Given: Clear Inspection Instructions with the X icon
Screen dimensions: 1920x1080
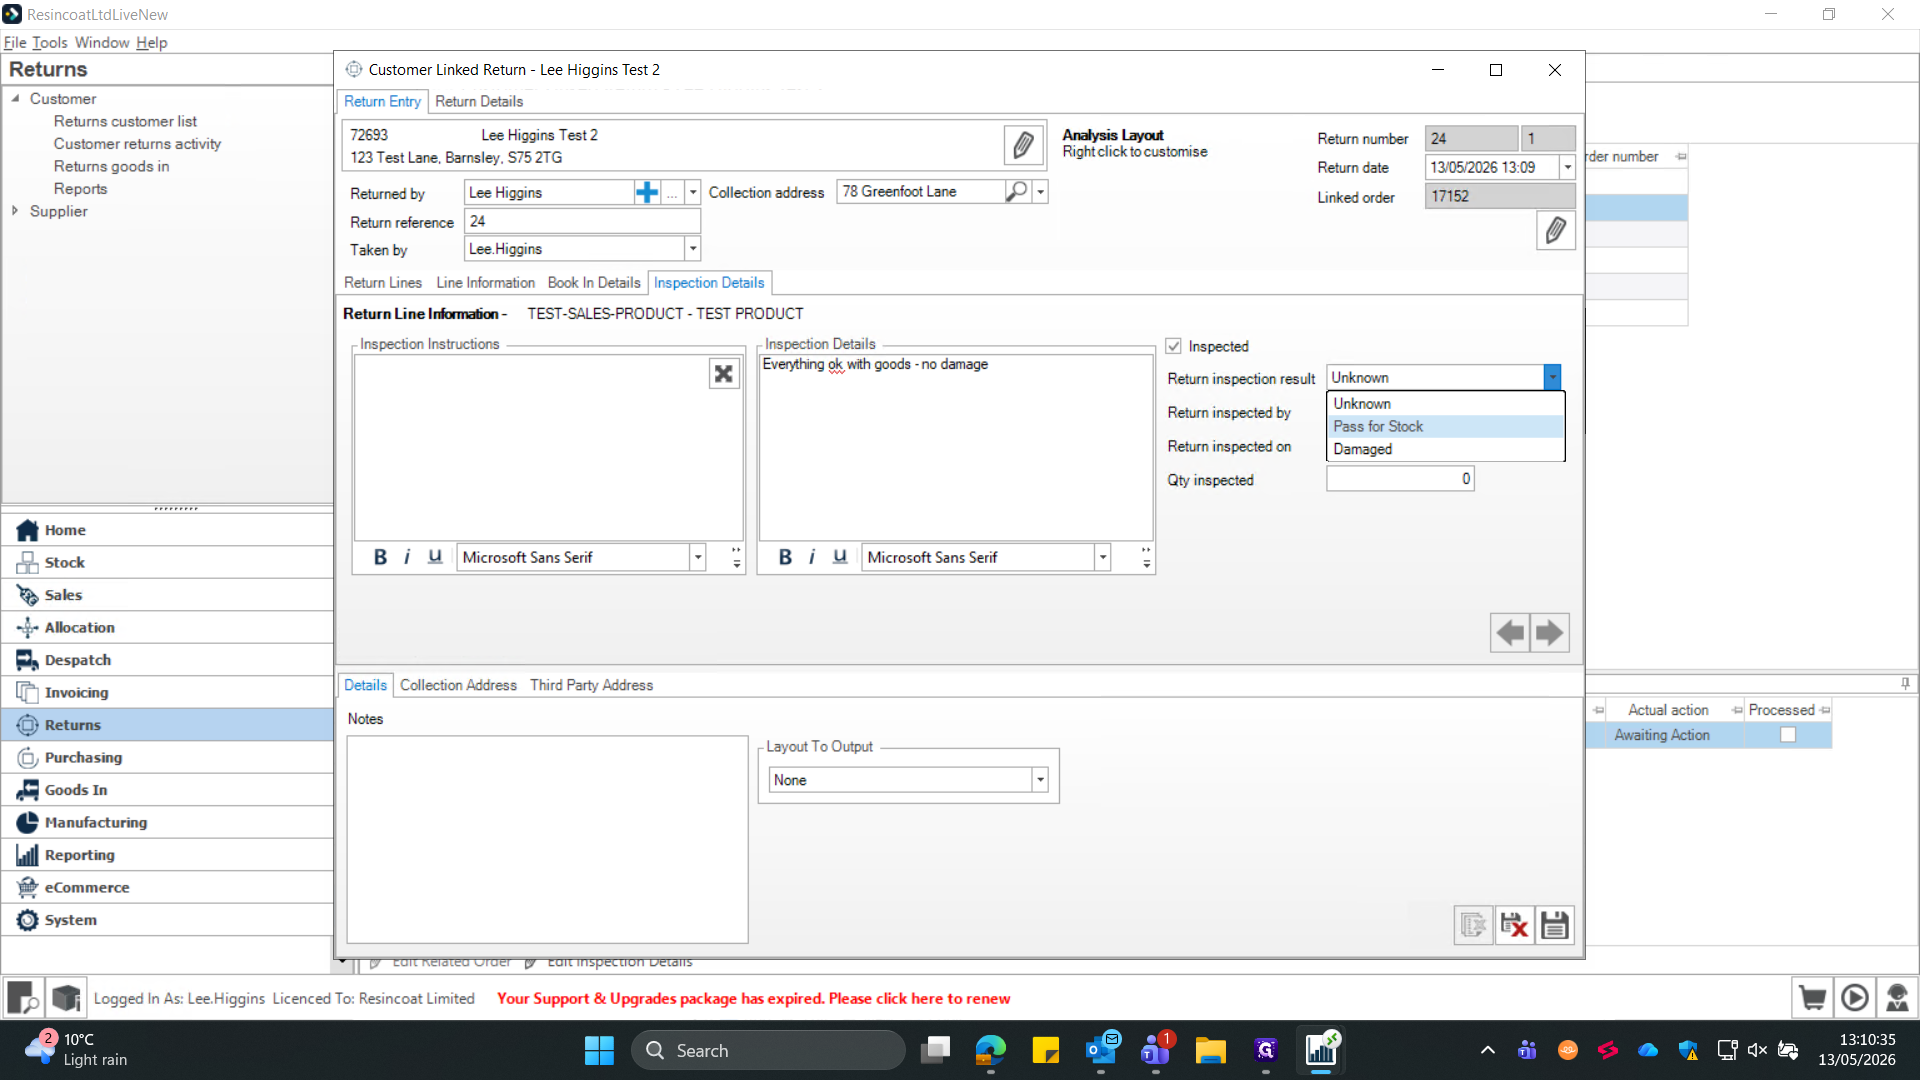Looking at the screenshot, I should tap(724, 373).
